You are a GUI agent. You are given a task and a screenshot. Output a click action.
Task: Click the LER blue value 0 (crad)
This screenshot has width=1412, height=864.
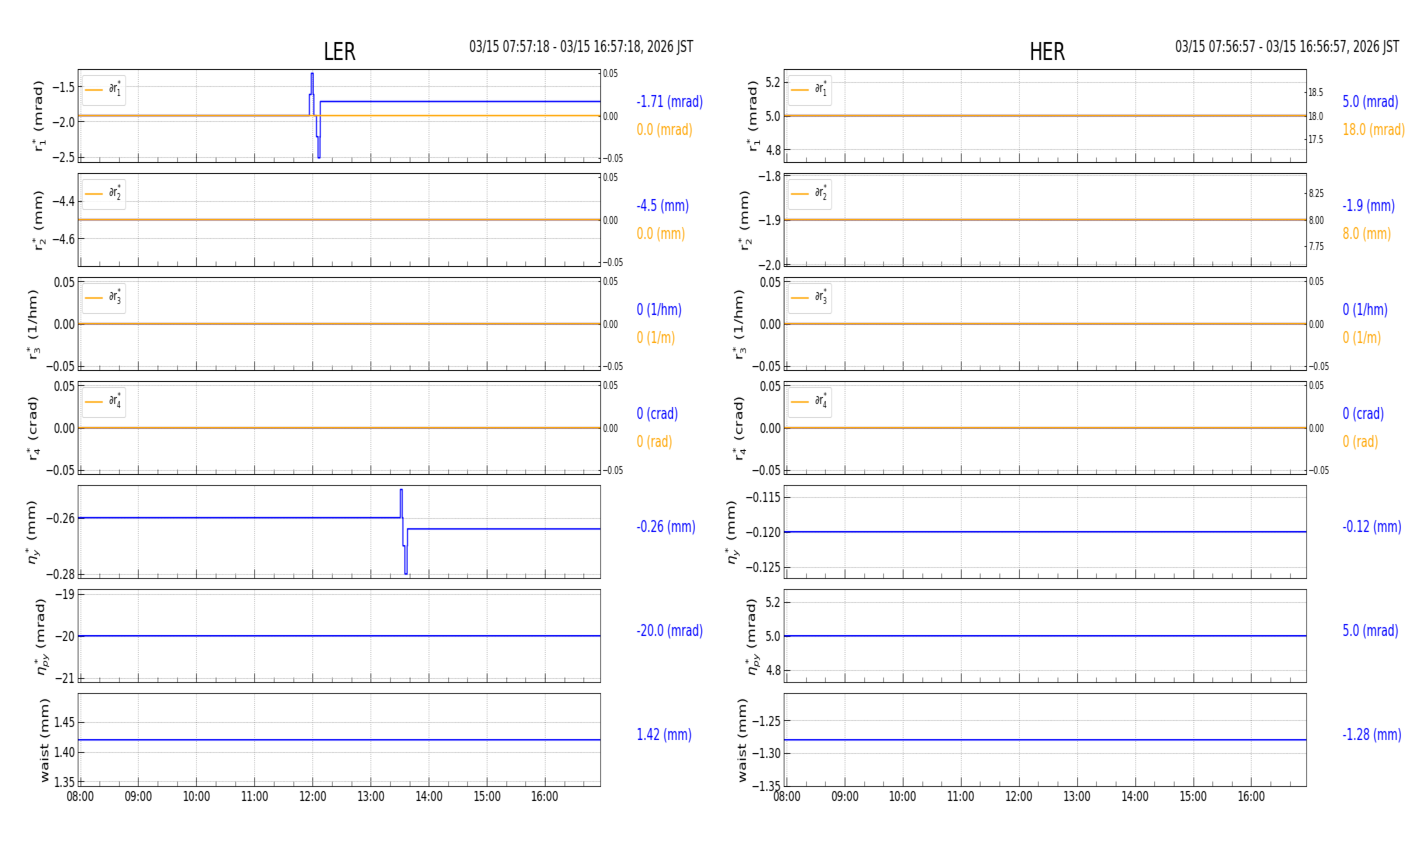(x=657, y=414)
